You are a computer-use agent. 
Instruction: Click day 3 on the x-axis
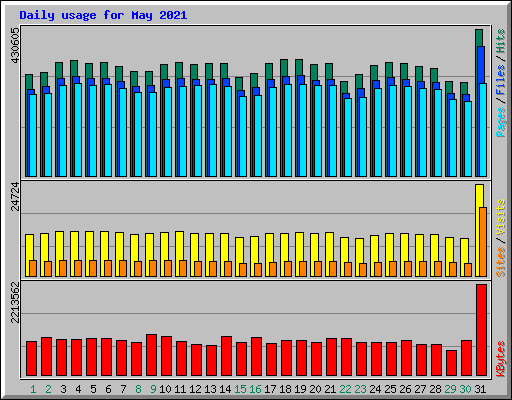tap(63, 389)
